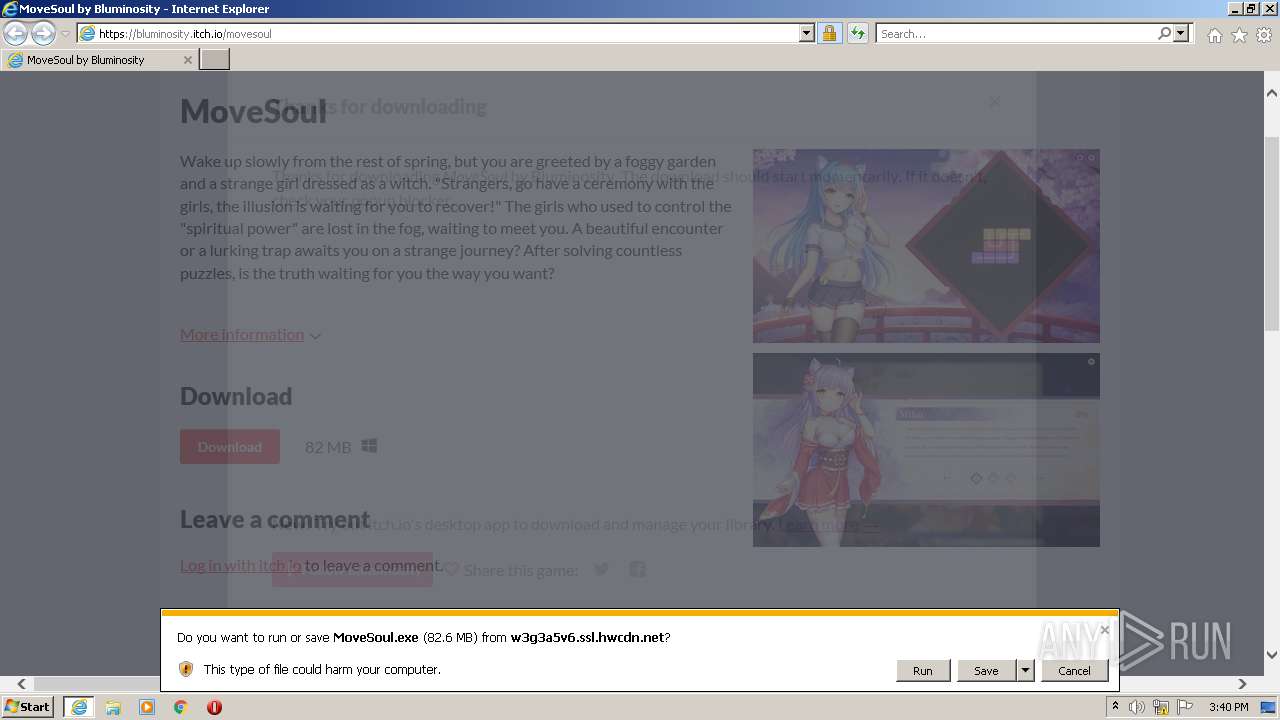Click the Leave a comment heading

(275, 520)
